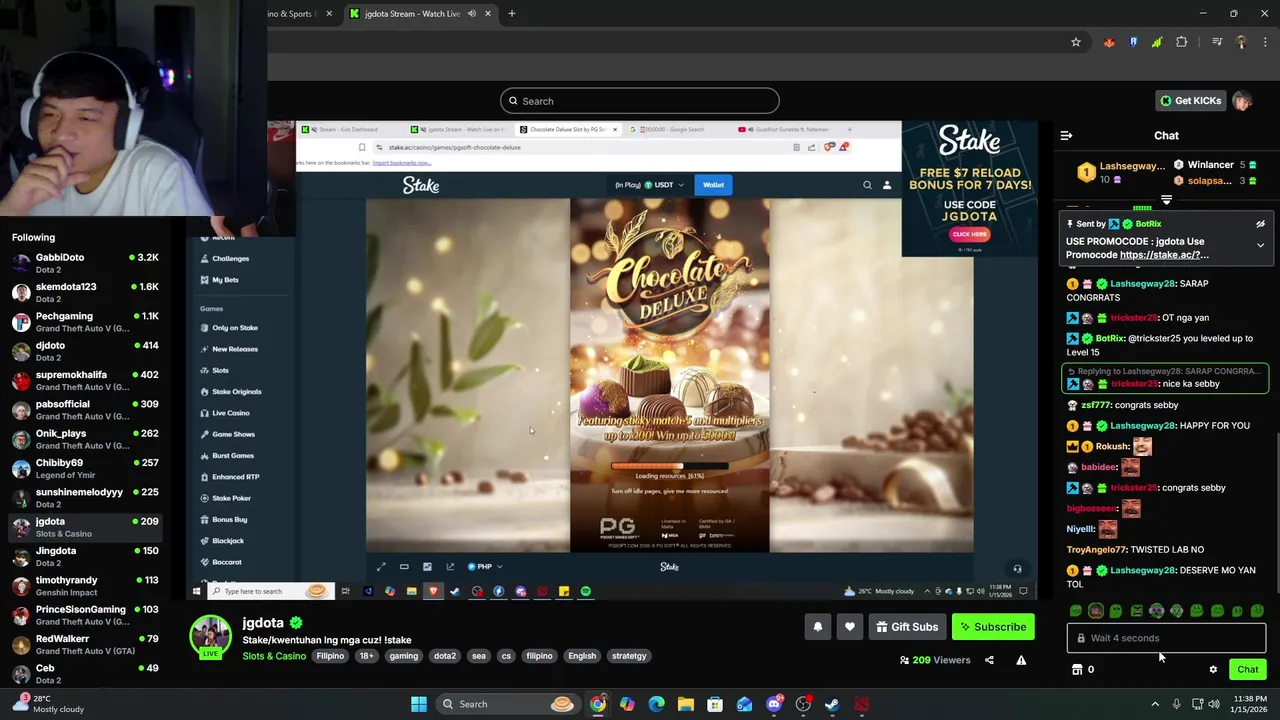Click New Releases in streamed Stake sidebar
The width and height of the screenshot is (1280, 720).
click(x=234, y=349)
